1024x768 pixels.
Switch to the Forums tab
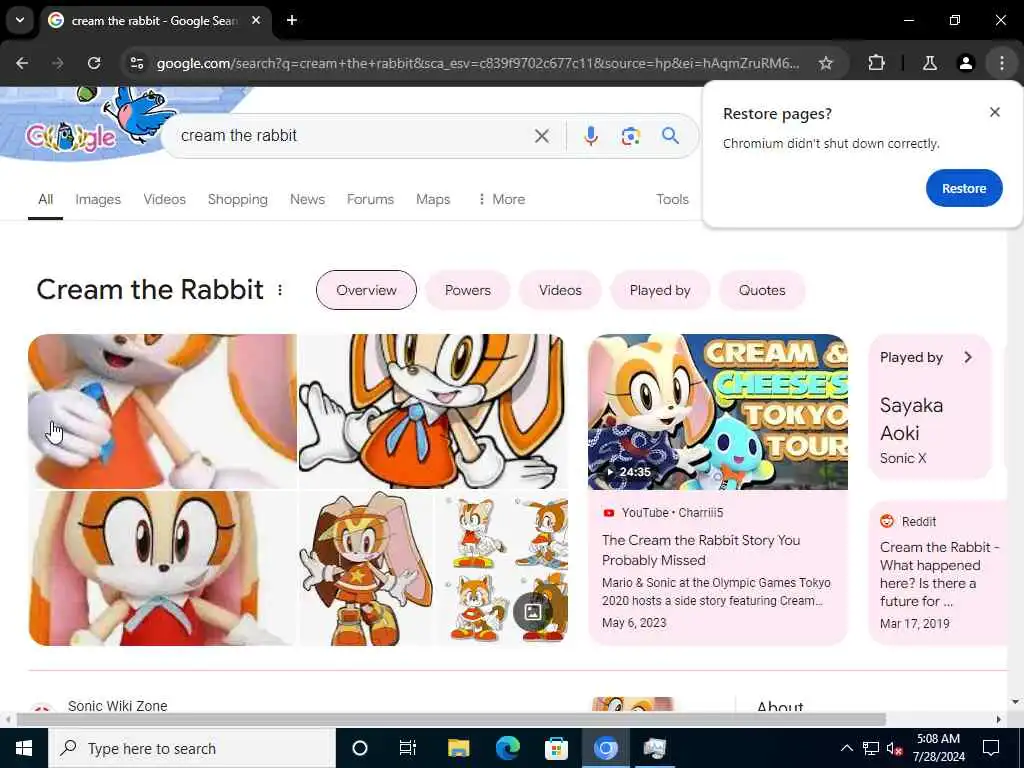(x=370, y=199)
